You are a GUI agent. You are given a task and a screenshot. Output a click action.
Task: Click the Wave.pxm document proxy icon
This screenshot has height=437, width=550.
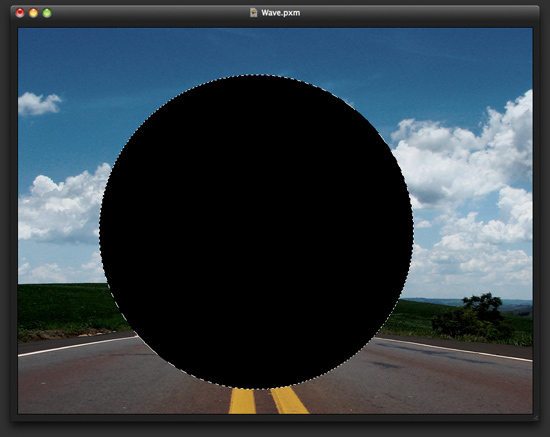(253, 13)
